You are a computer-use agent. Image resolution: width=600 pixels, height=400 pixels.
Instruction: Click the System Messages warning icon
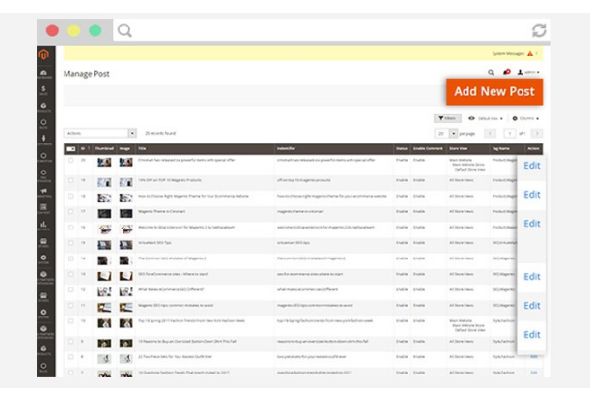pos(531,54)
